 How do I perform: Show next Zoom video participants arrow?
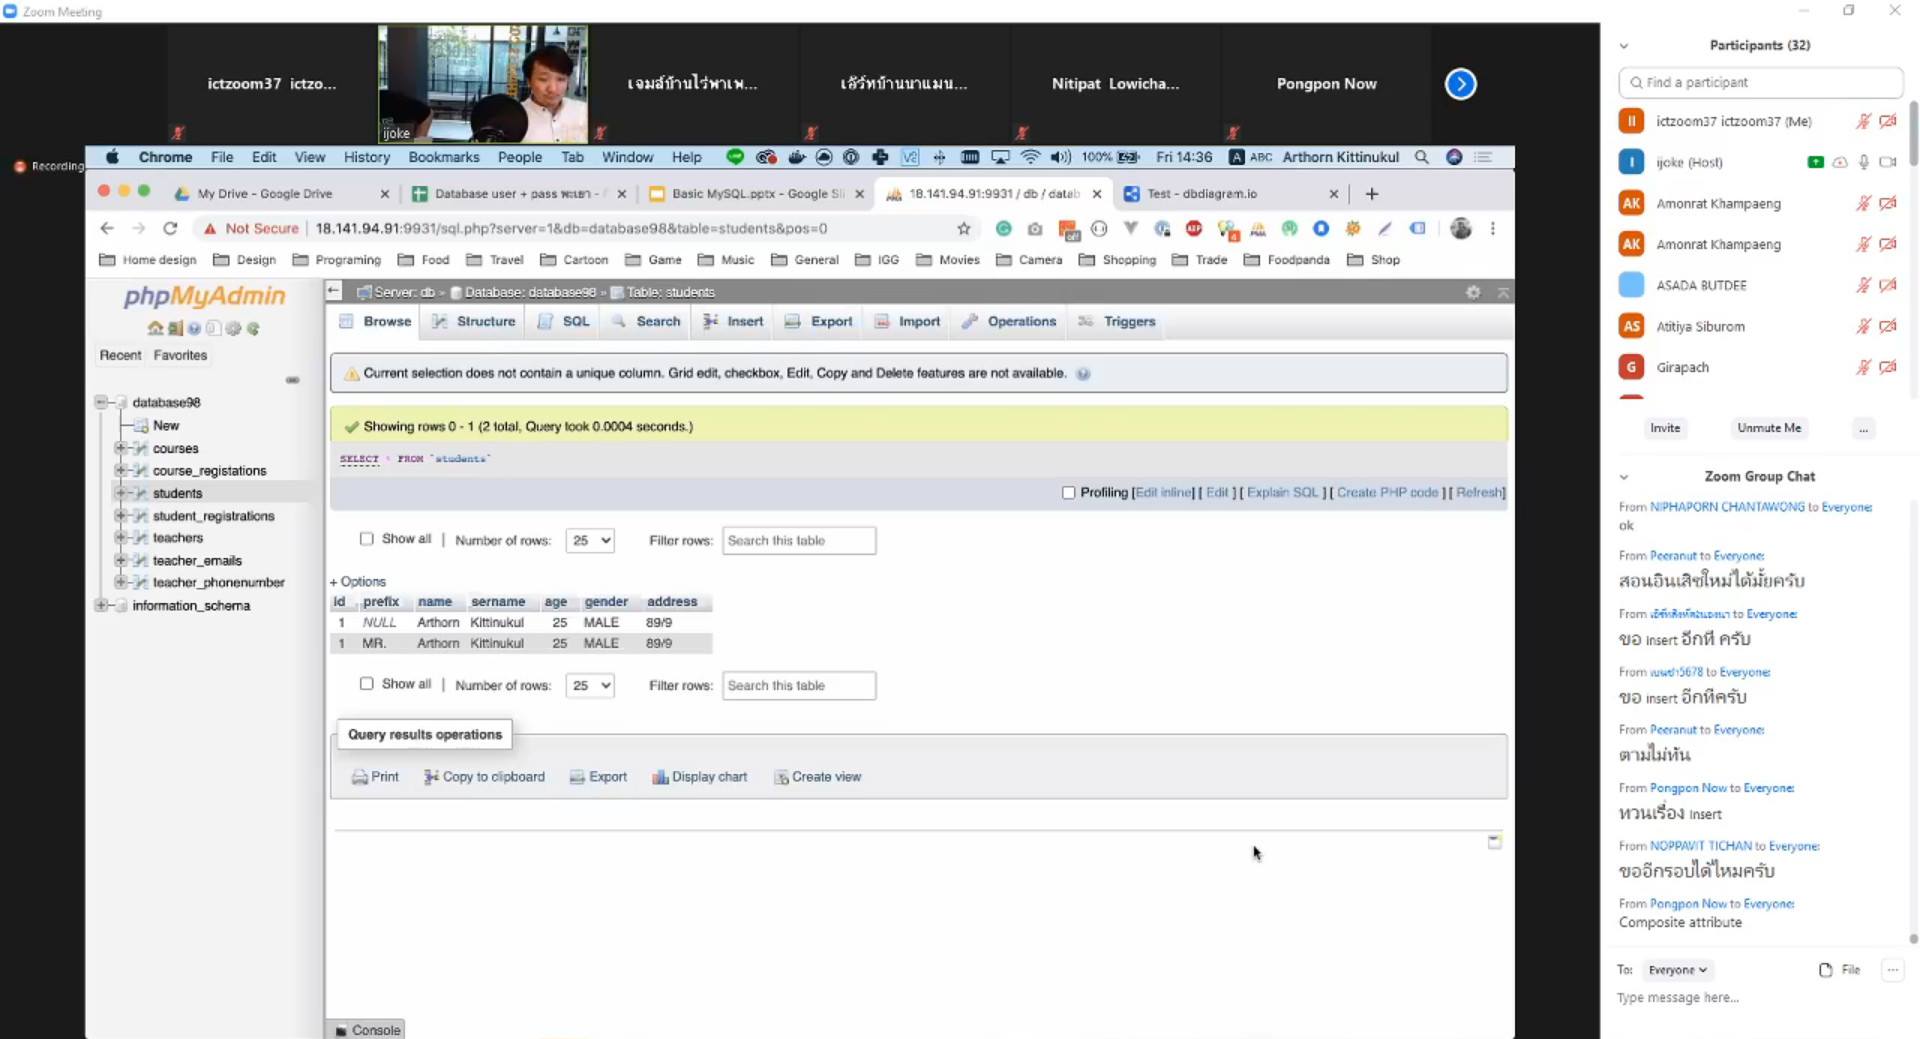(x=1460, y=84)
